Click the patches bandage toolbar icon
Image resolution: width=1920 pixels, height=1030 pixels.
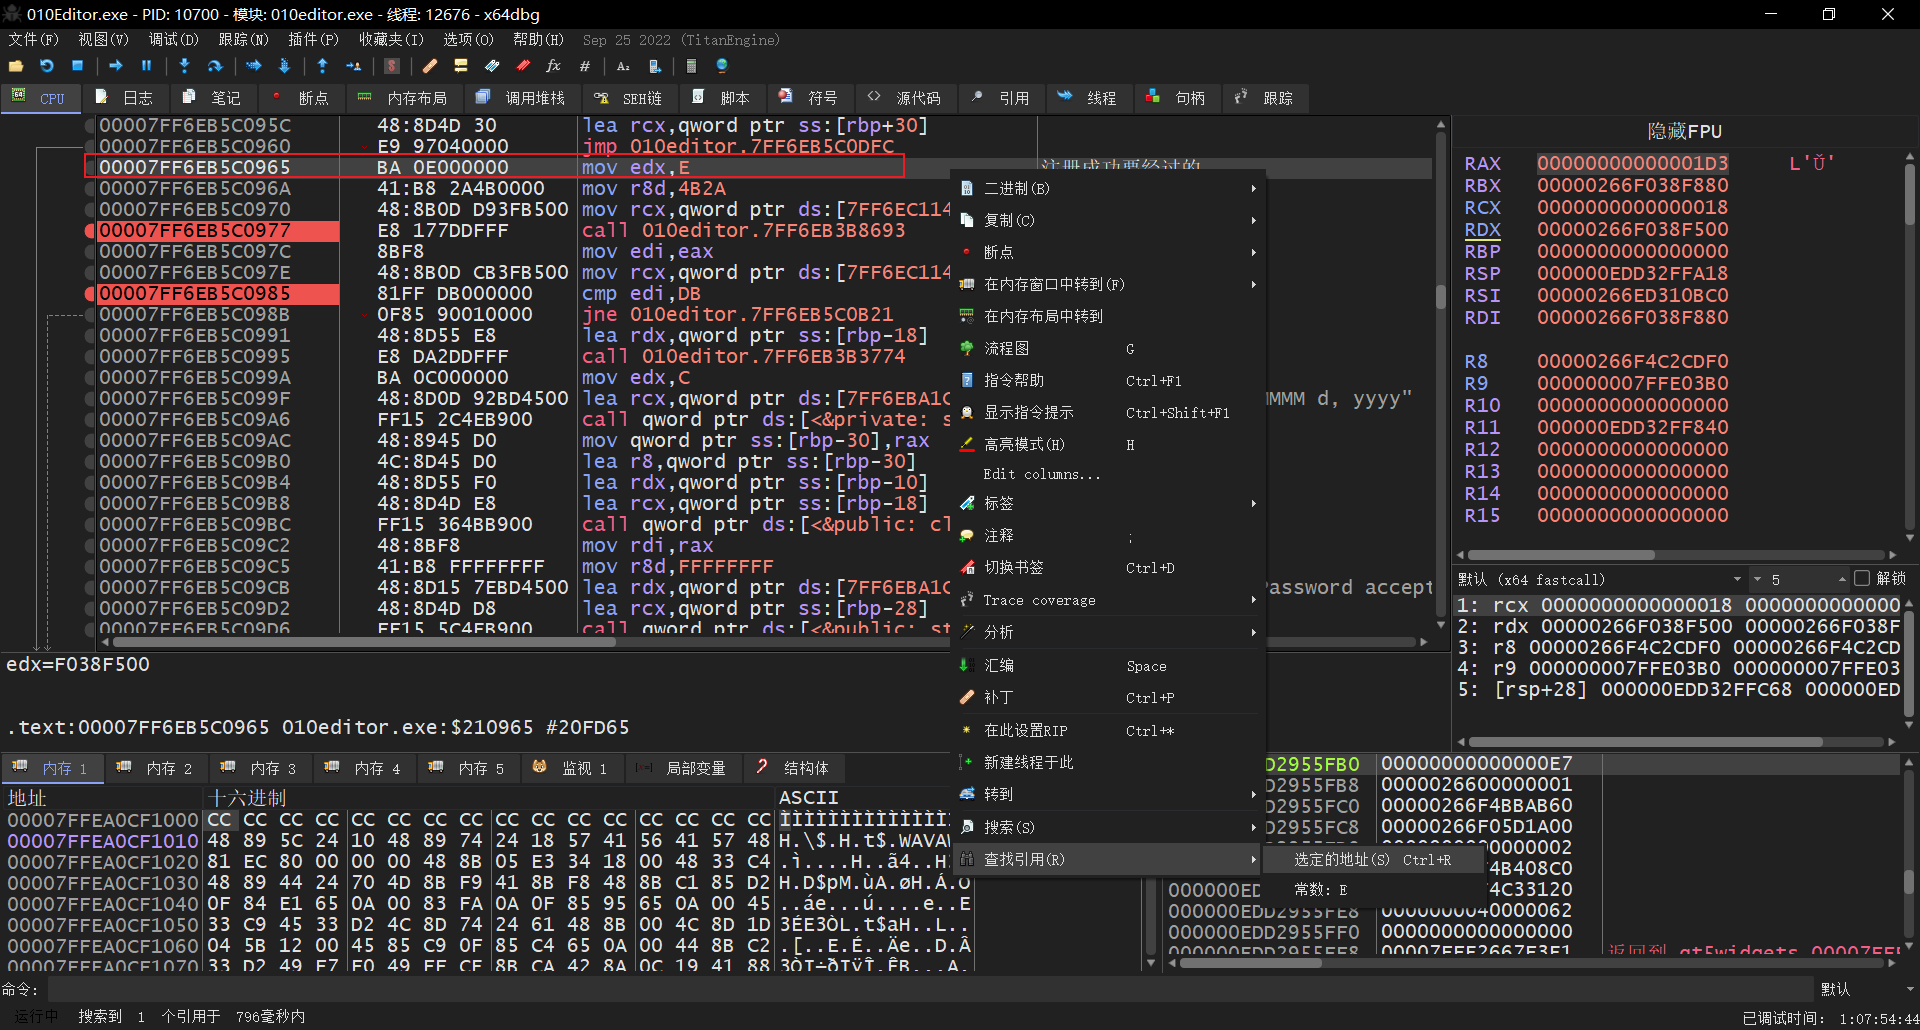pyautogui.click(x=430, y=66)
